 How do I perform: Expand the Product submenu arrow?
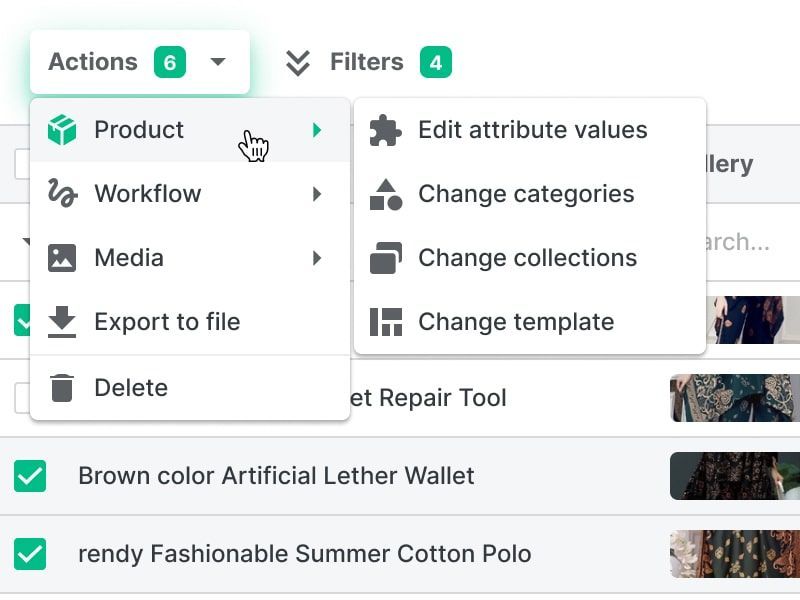tap(317, 130)
